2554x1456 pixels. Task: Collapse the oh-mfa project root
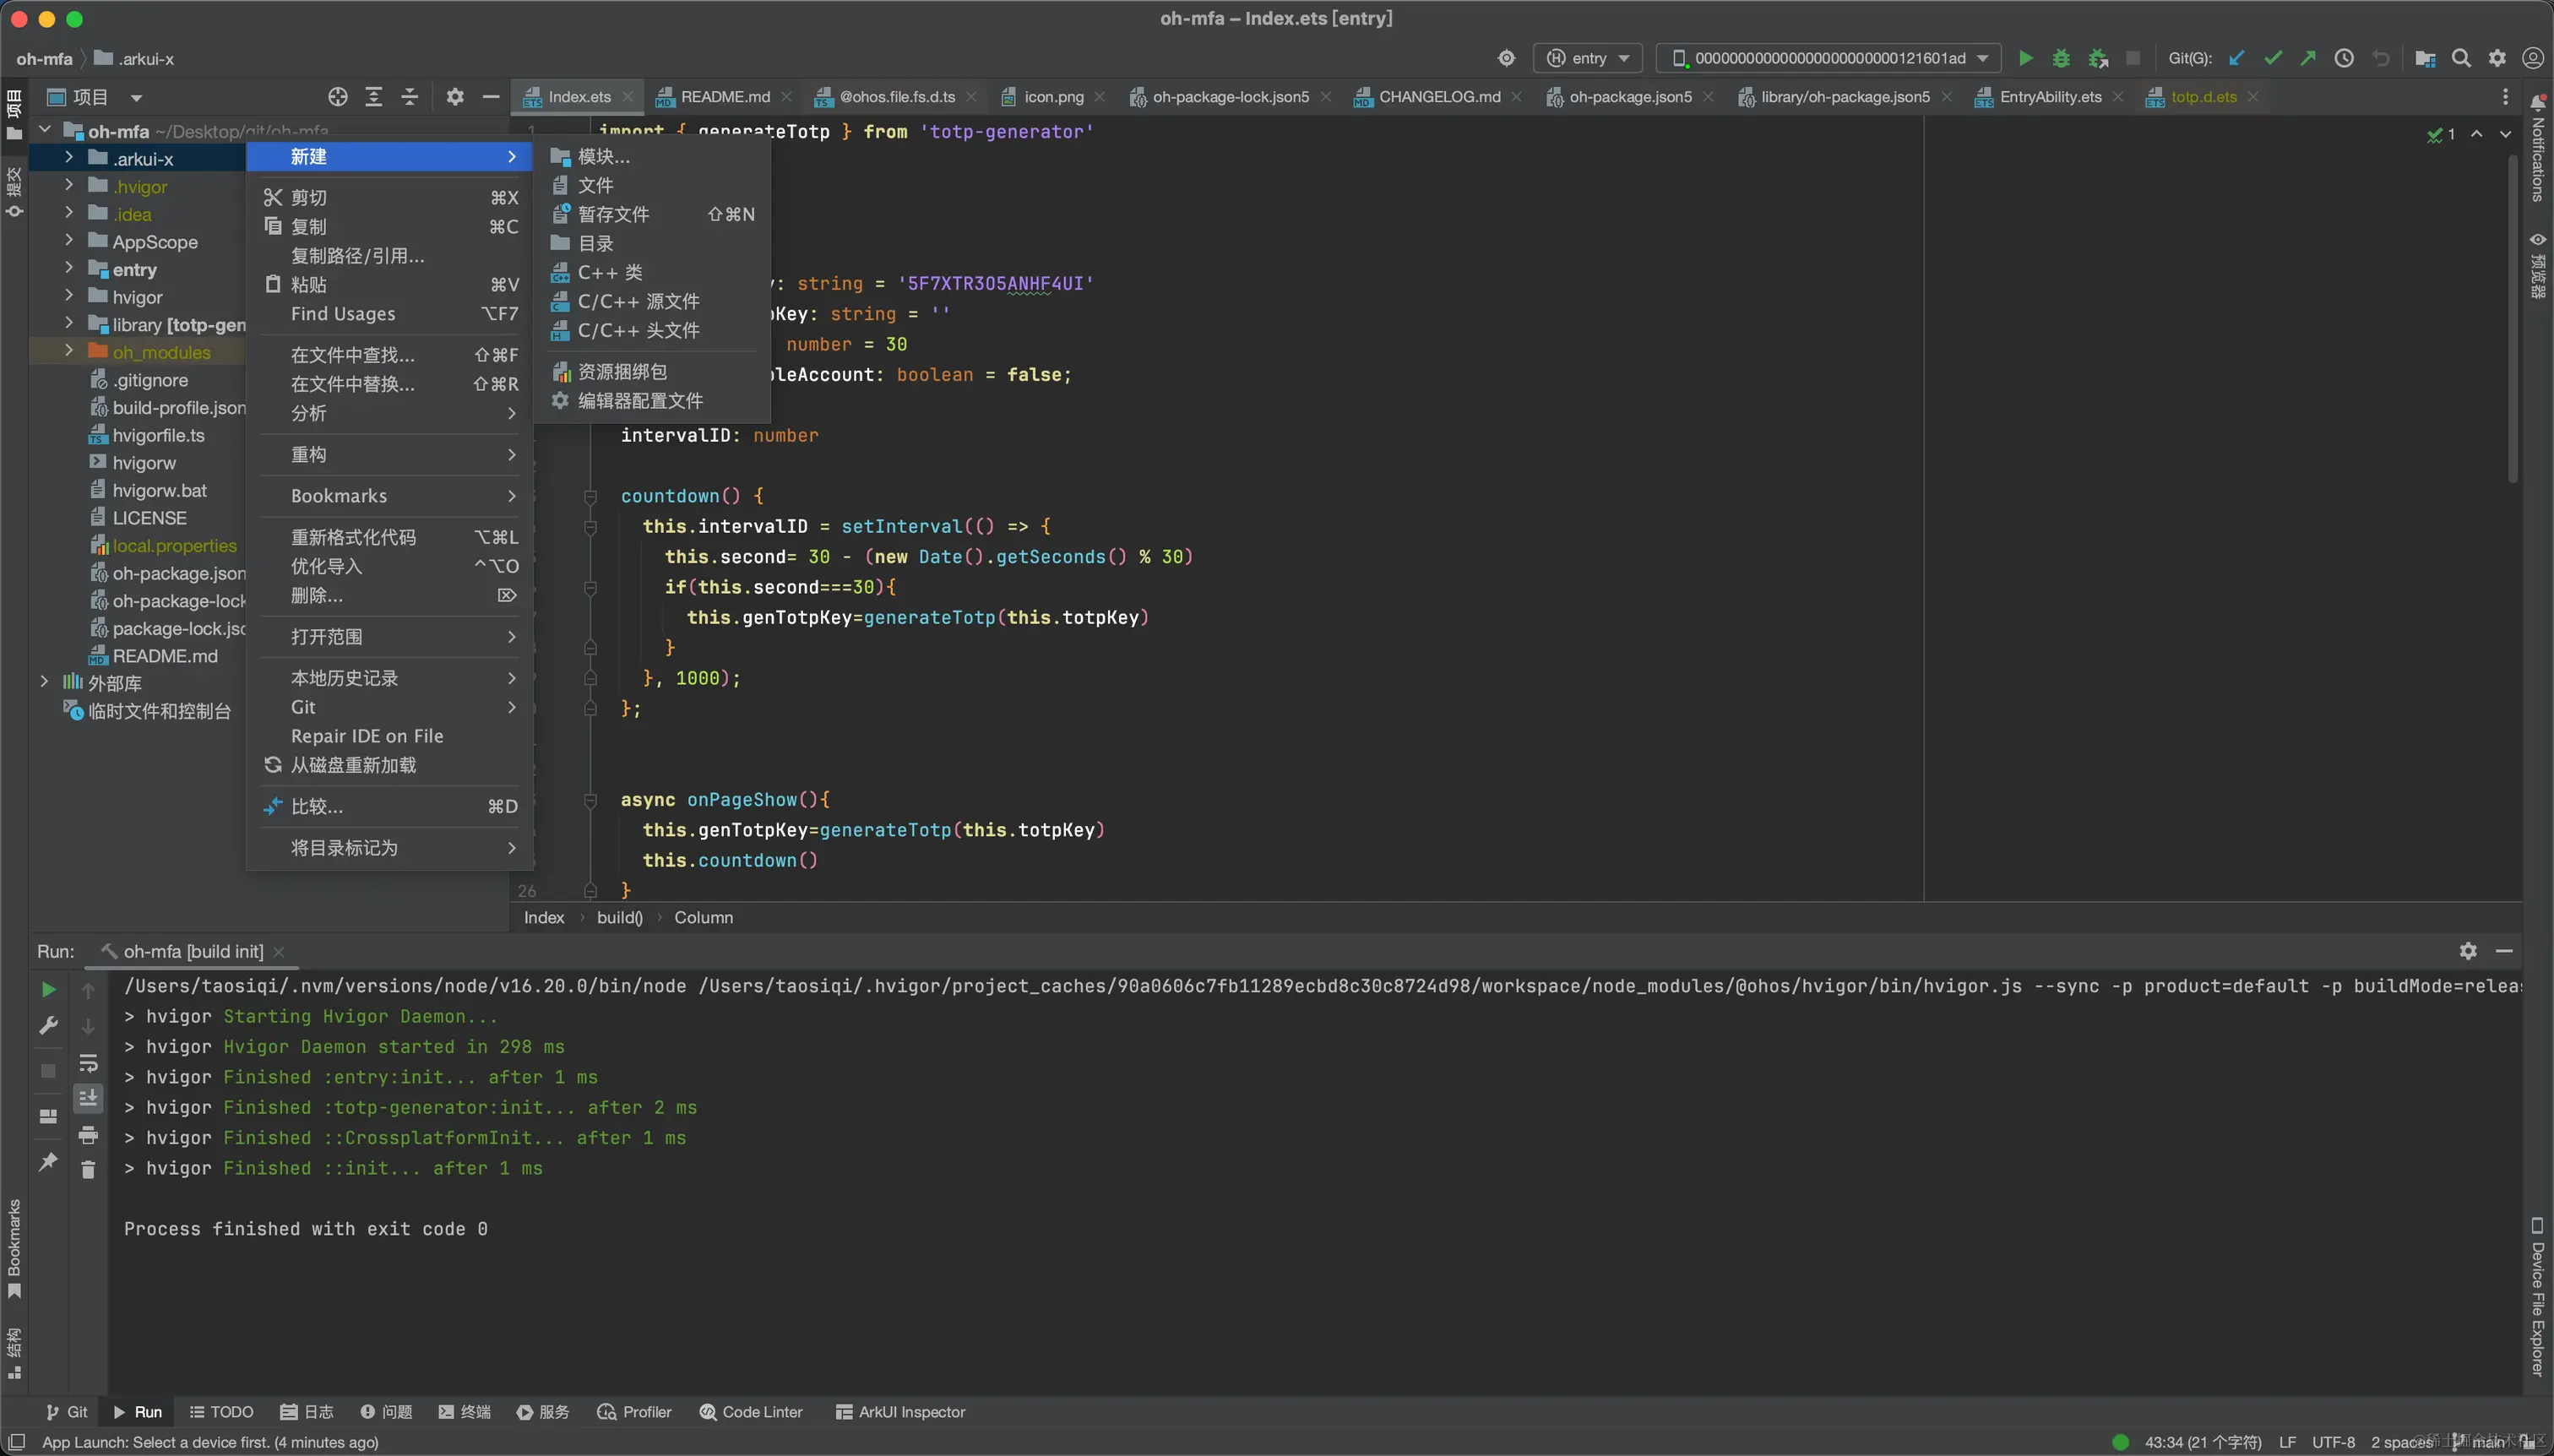click(44, 130)
